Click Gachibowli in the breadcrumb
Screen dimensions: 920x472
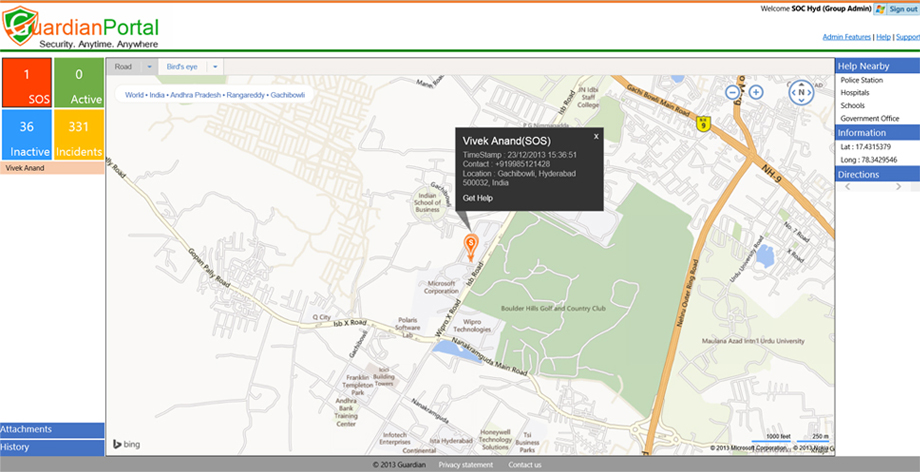point(288,95)
